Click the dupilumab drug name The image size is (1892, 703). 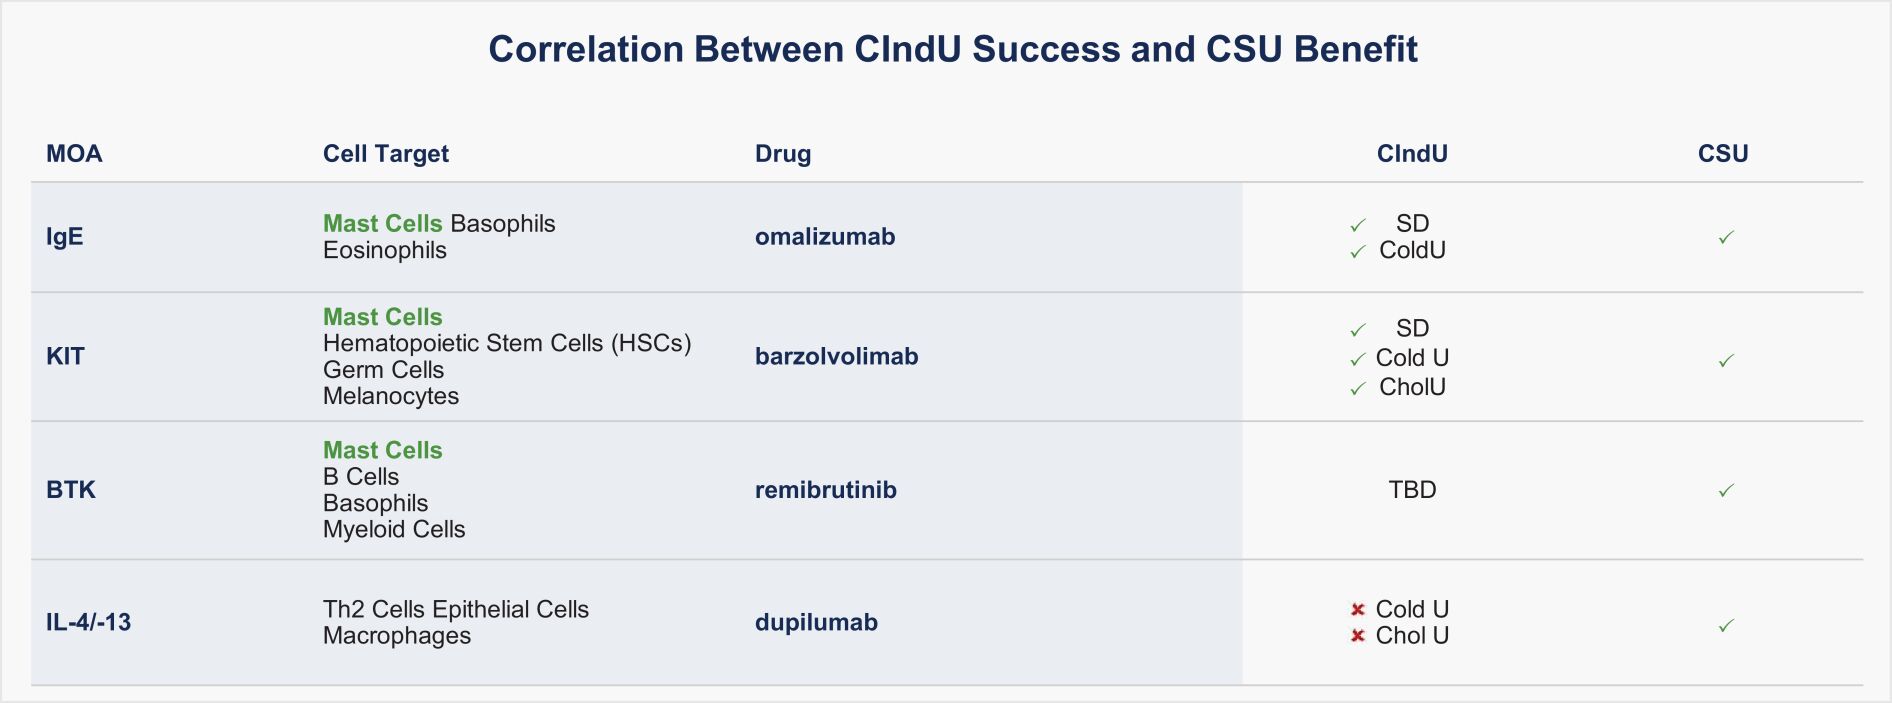(816, 622)
